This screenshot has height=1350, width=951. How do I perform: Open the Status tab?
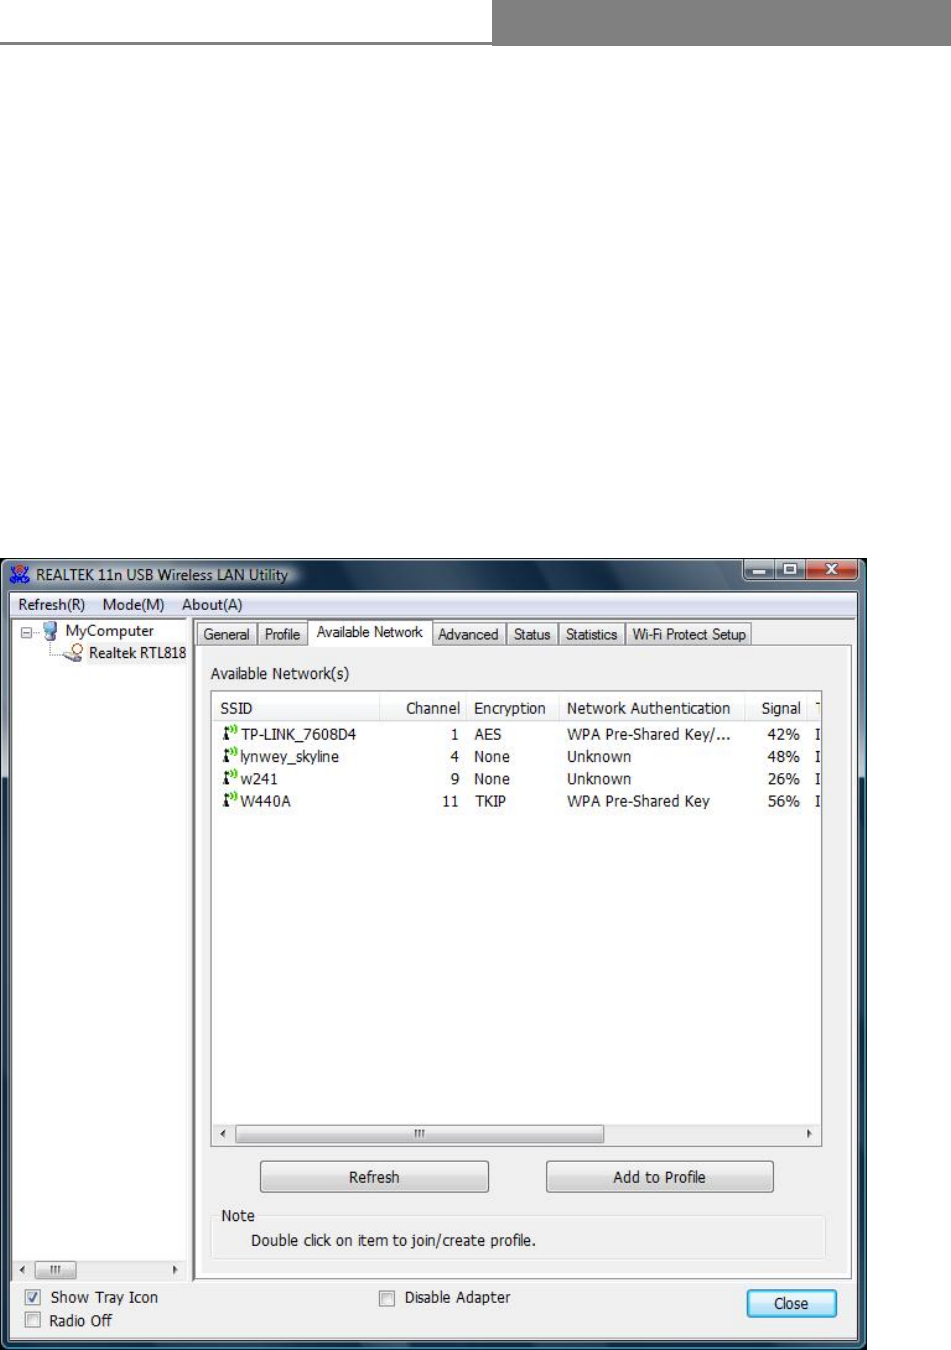pyautogui.click(x=532, y=634)
